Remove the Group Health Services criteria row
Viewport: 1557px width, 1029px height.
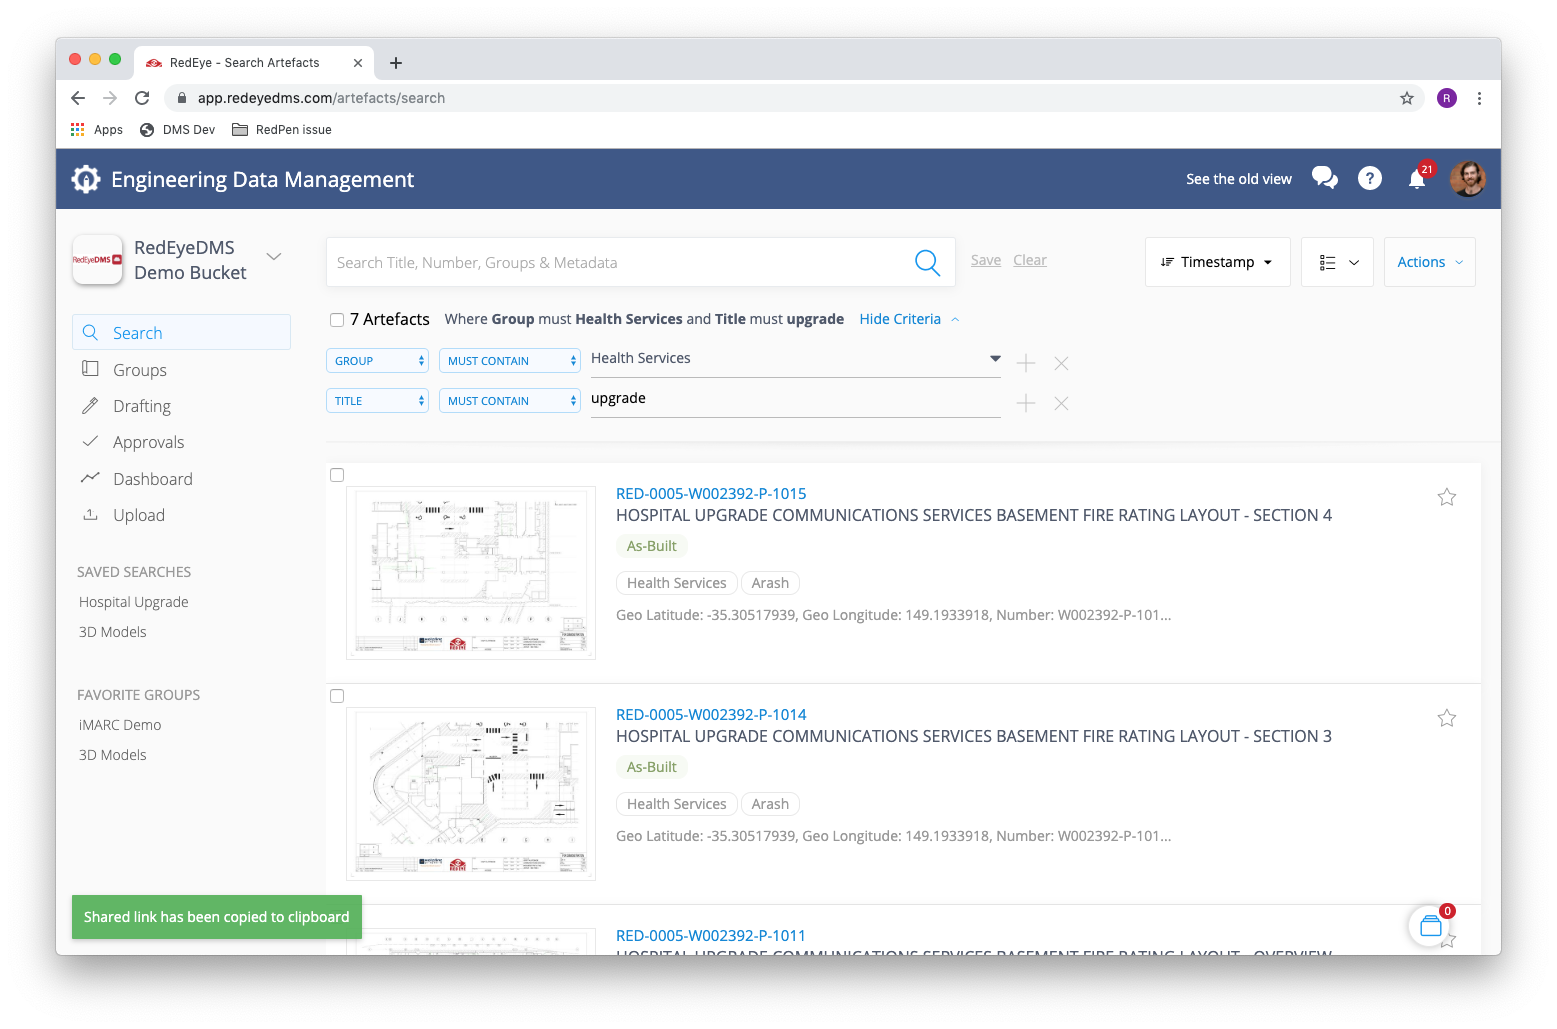(1061, 363)
